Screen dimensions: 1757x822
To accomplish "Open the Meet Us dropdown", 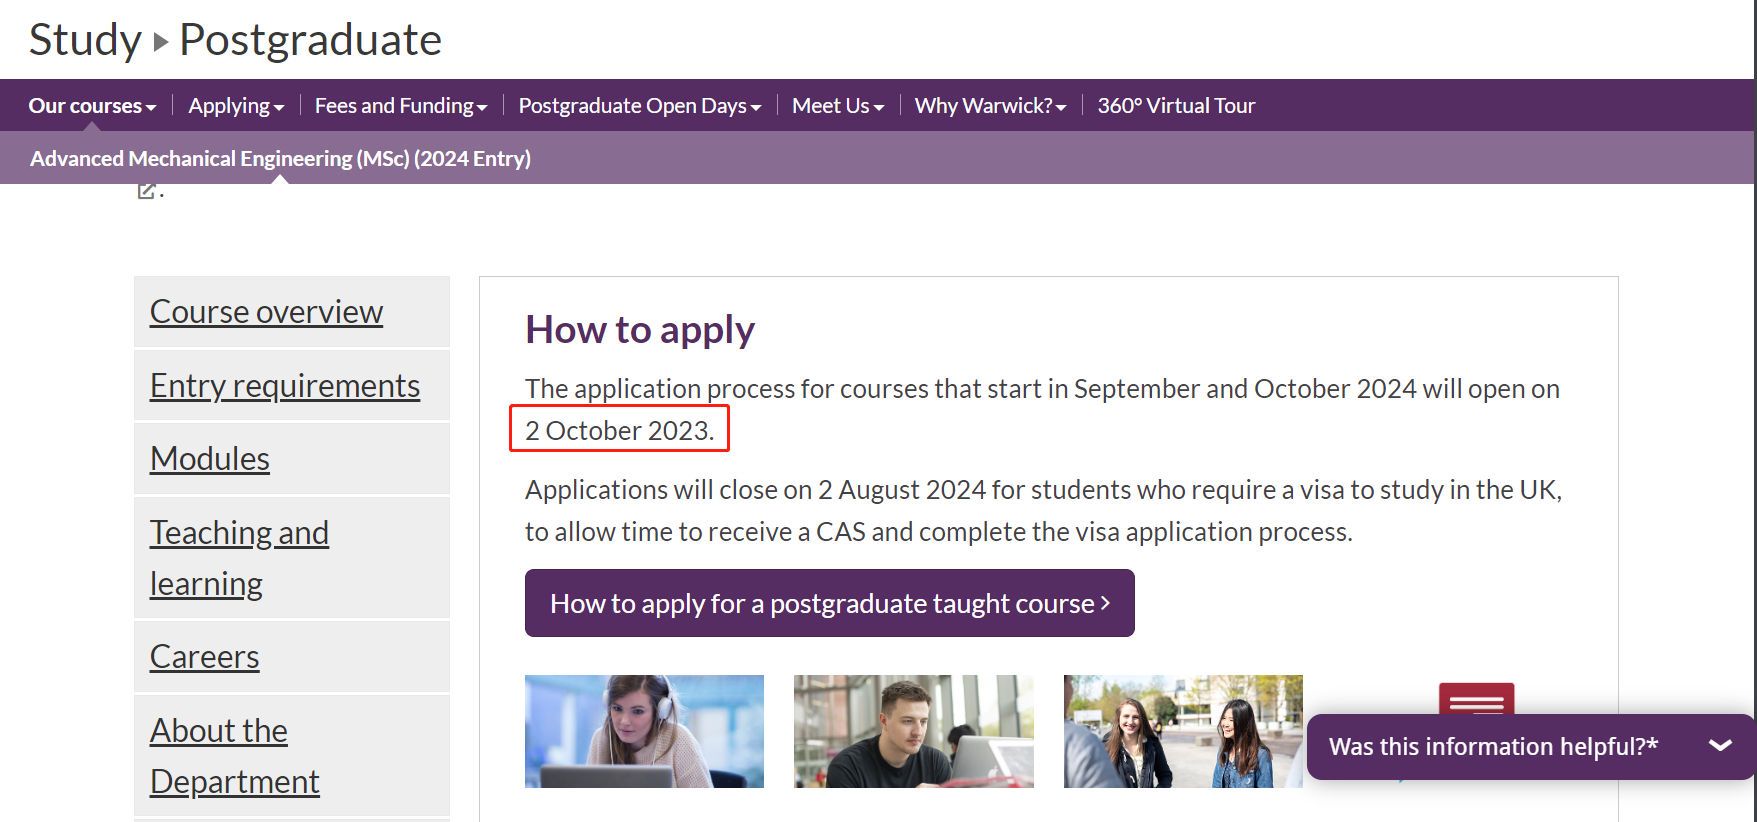I will [837, 106].
